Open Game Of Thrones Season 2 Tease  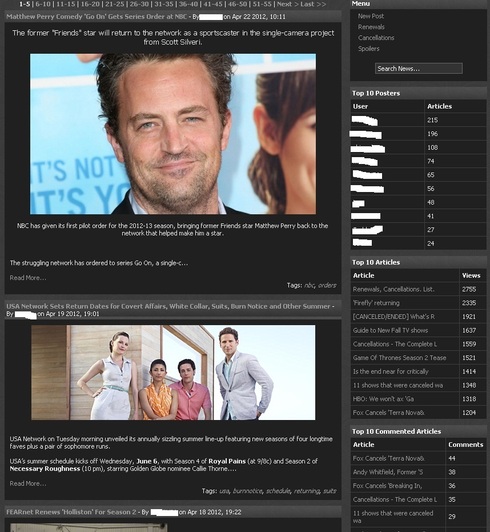coord(399,358)
